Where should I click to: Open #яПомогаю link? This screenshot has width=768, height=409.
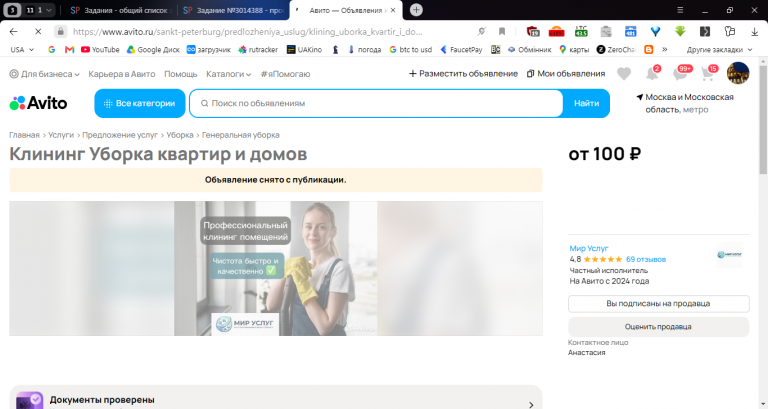click(285, 74)
